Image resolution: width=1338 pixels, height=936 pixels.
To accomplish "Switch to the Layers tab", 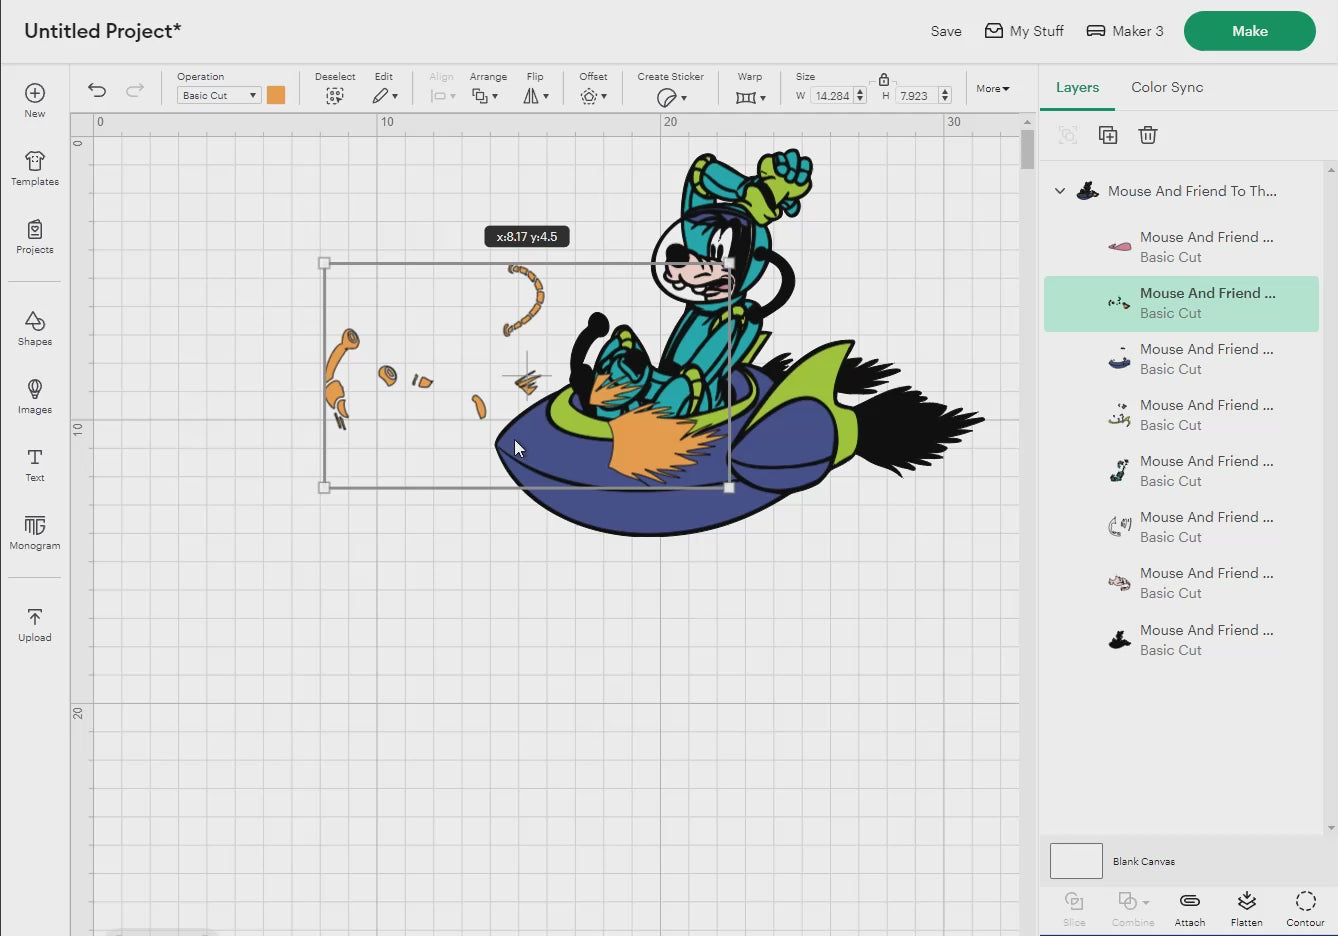I will (1077, 87).
